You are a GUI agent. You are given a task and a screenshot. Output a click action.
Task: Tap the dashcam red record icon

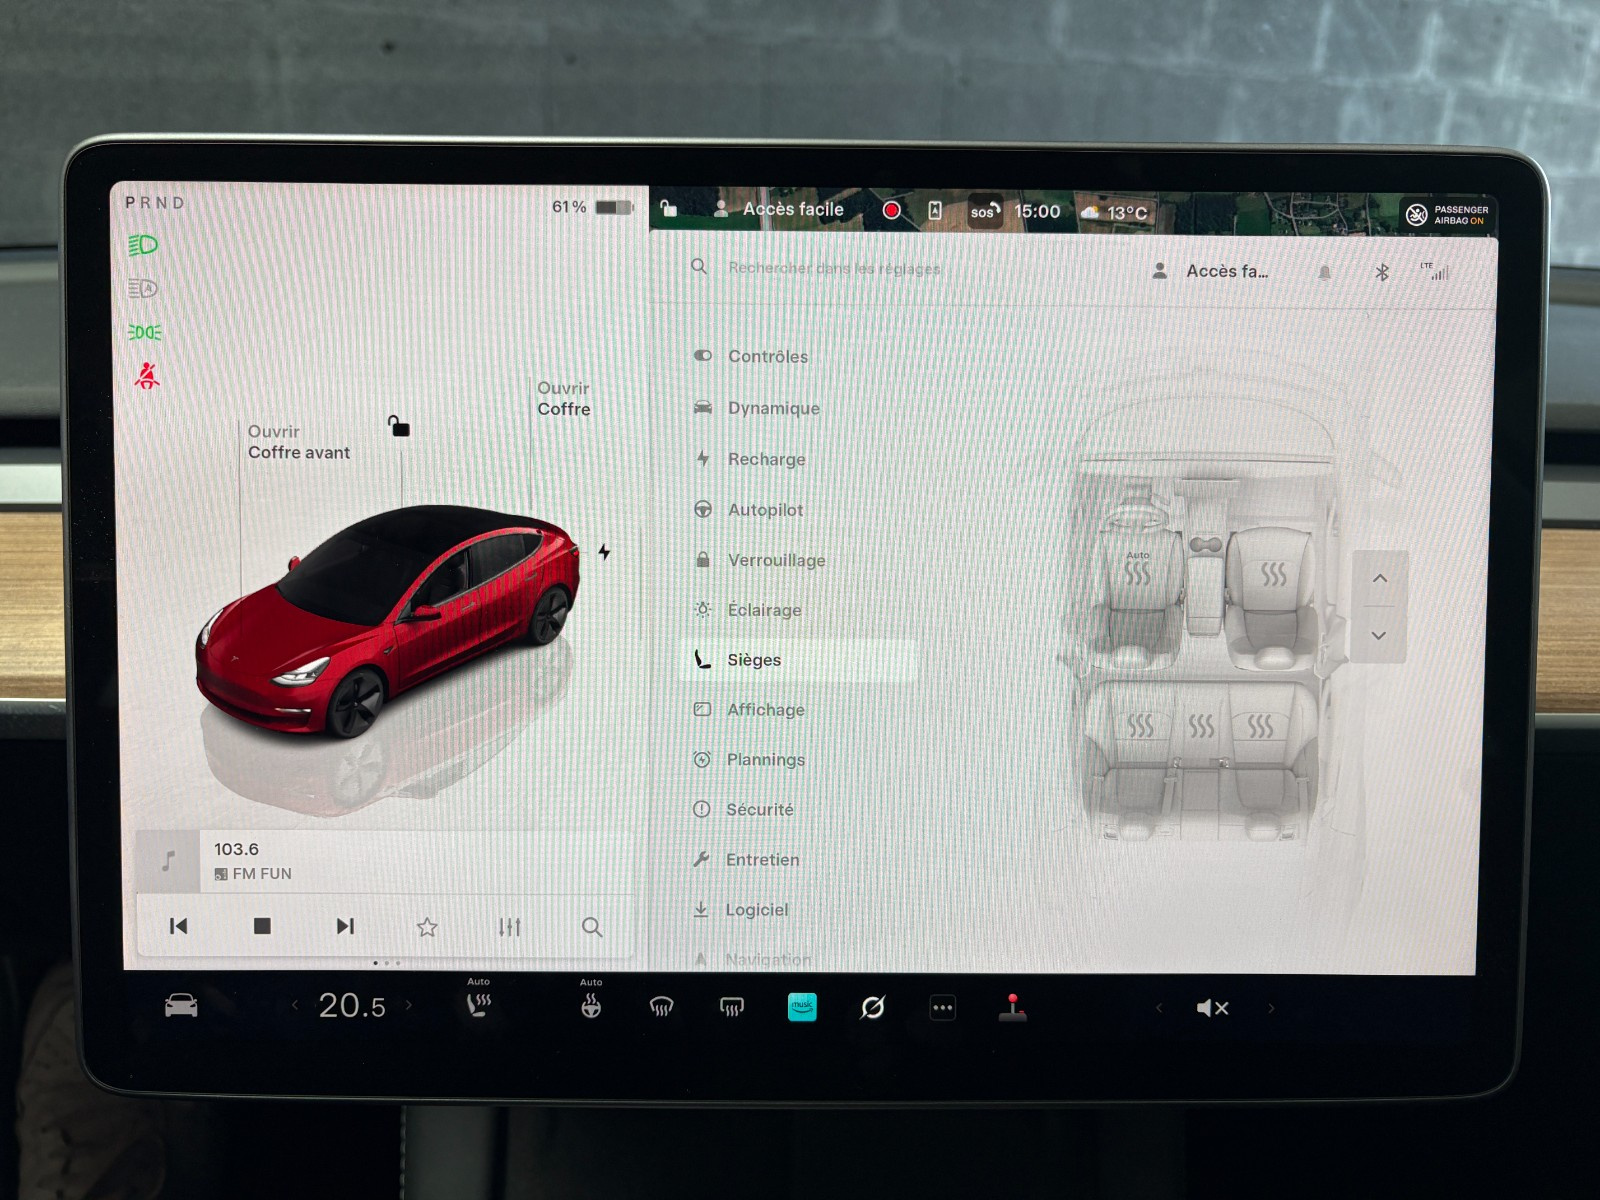coord(891,210)
